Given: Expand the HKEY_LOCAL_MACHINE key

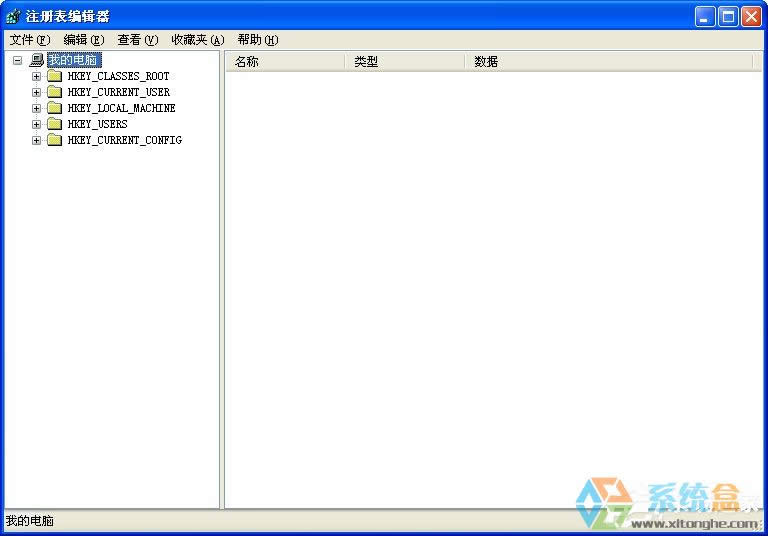Looking at the screenshot, I should click(x=36, y=108).
